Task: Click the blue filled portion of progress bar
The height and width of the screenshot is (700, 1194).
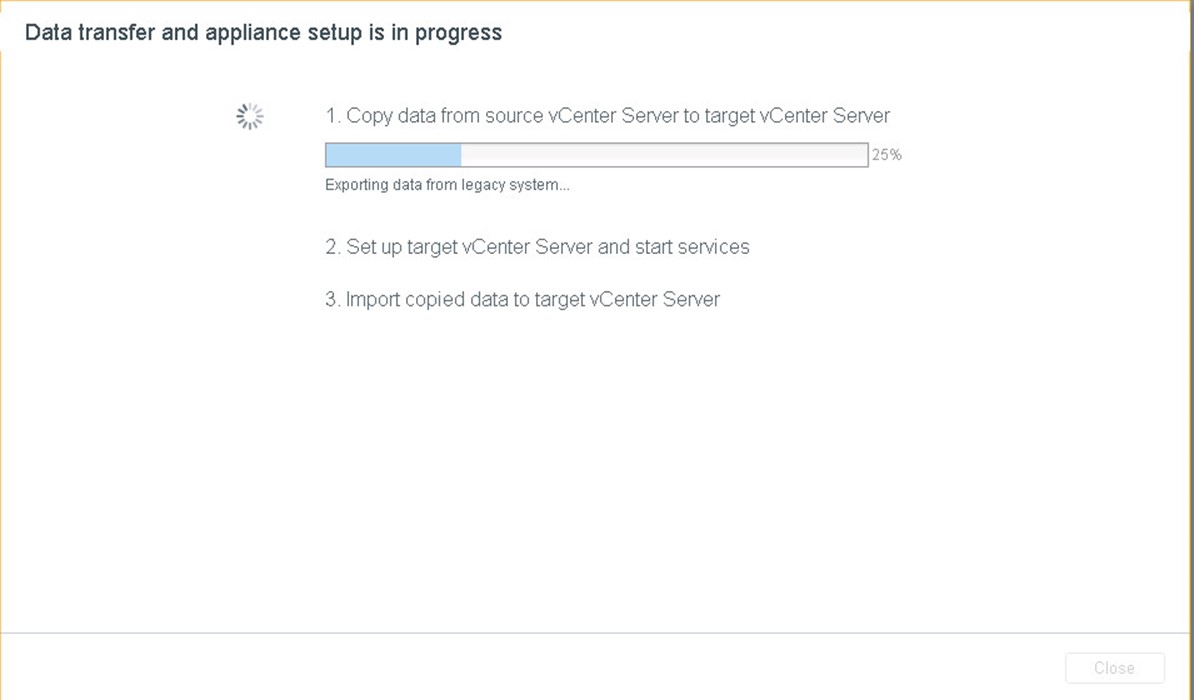Action: pyautogui.click(x=393, y=155)
